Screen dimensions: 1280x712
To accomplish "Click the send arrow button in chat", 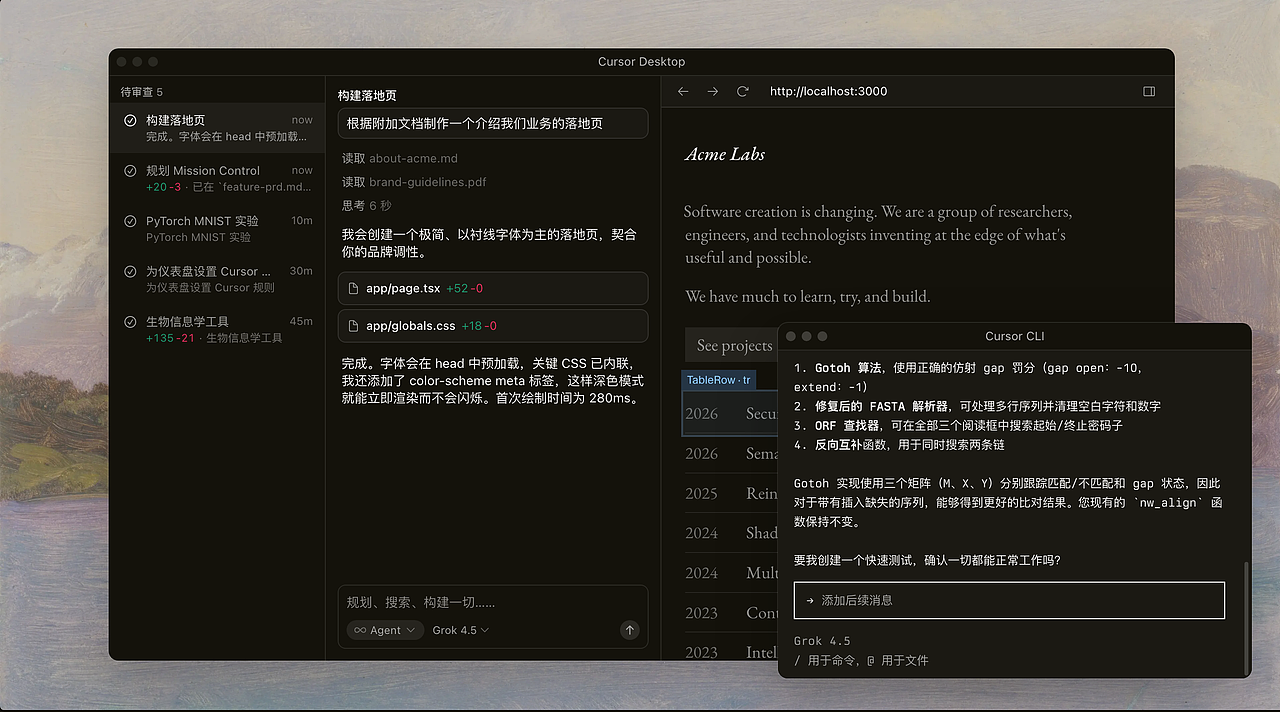I will 629,630.
